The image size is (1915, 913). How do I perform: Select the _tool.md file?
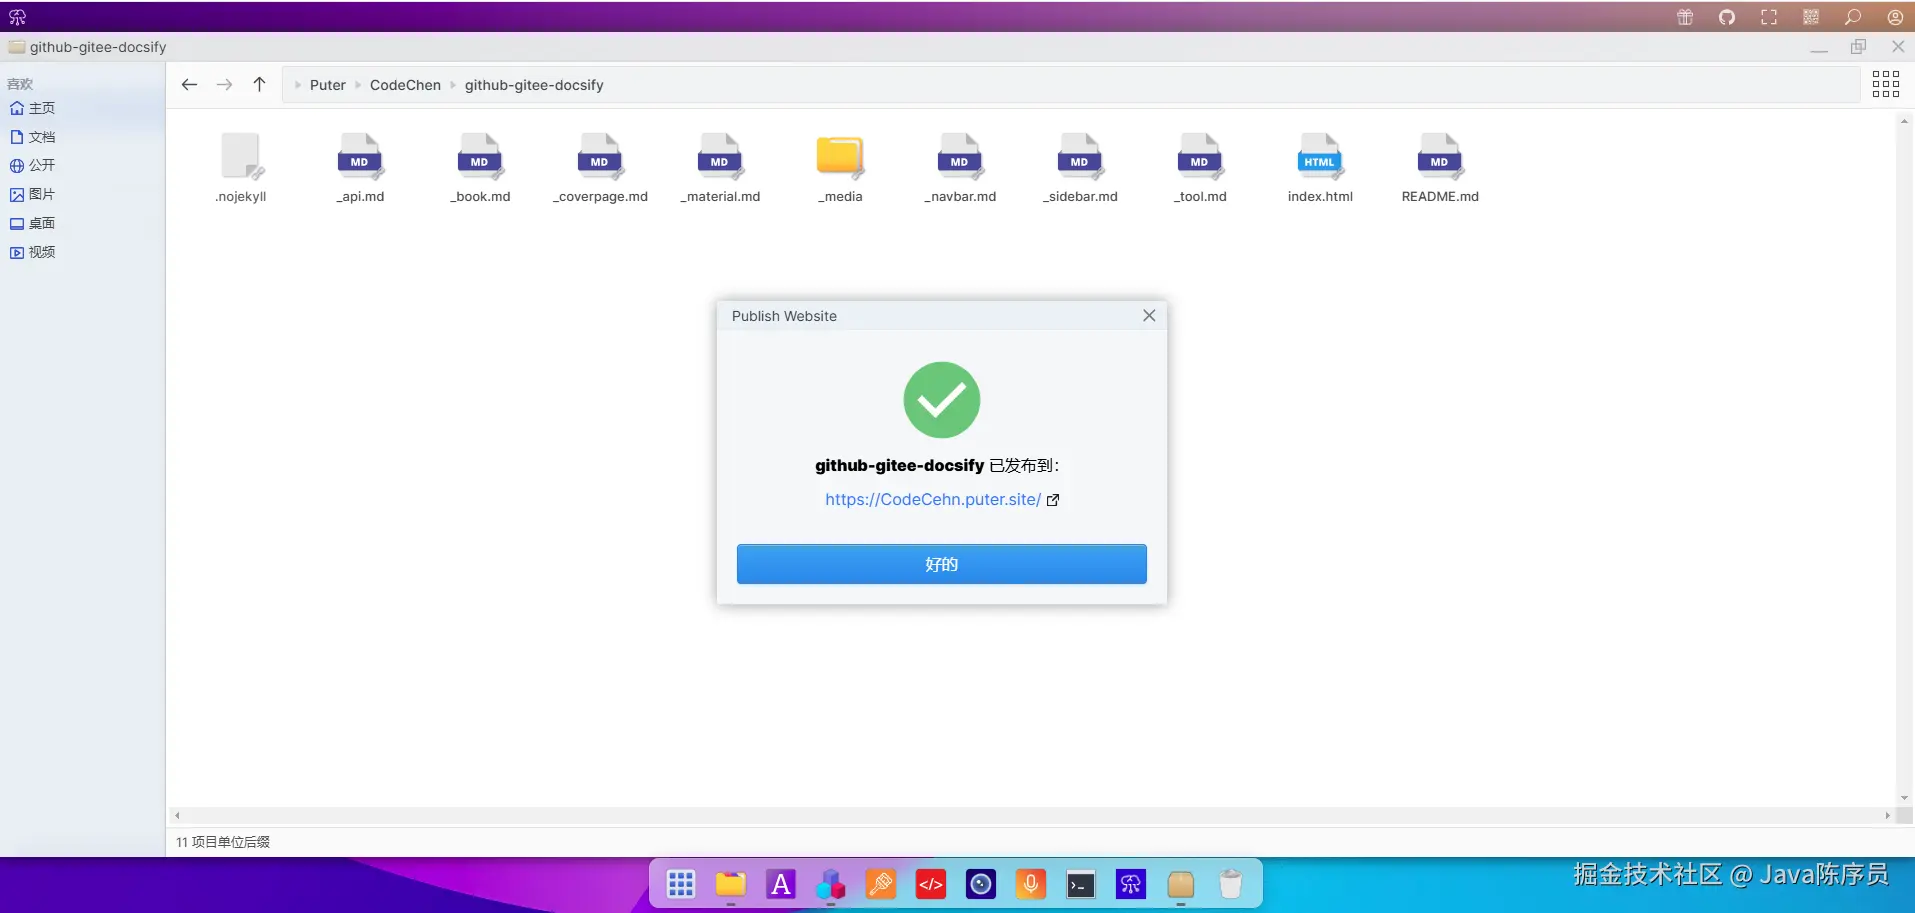pos(1200,168)
